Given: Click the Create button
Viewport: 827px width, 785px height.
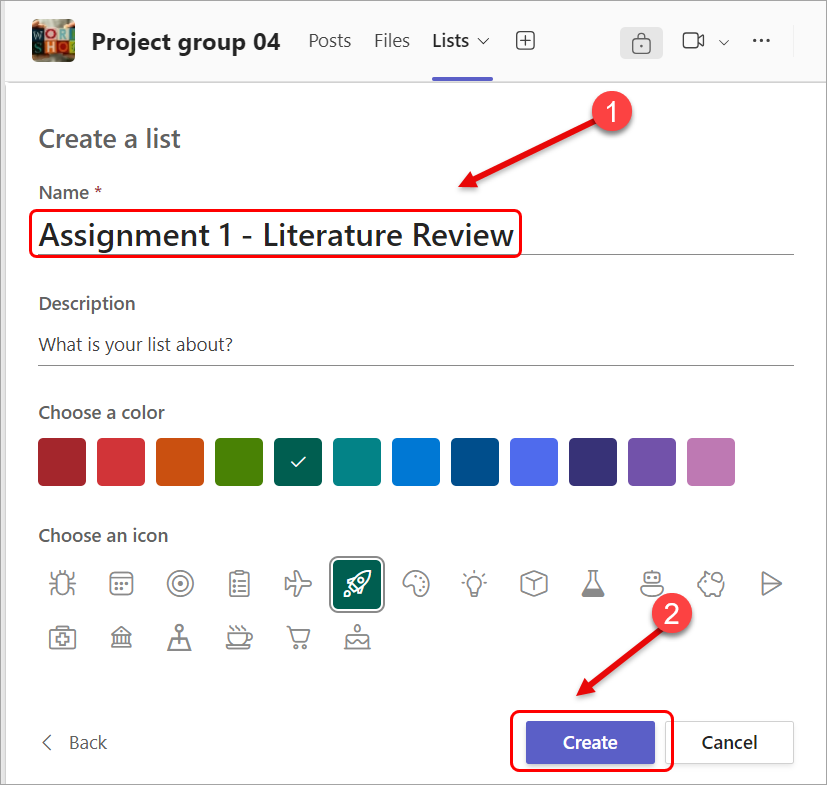Looking at the screenshot, I should pyautogui.click(x=589, y=742).
